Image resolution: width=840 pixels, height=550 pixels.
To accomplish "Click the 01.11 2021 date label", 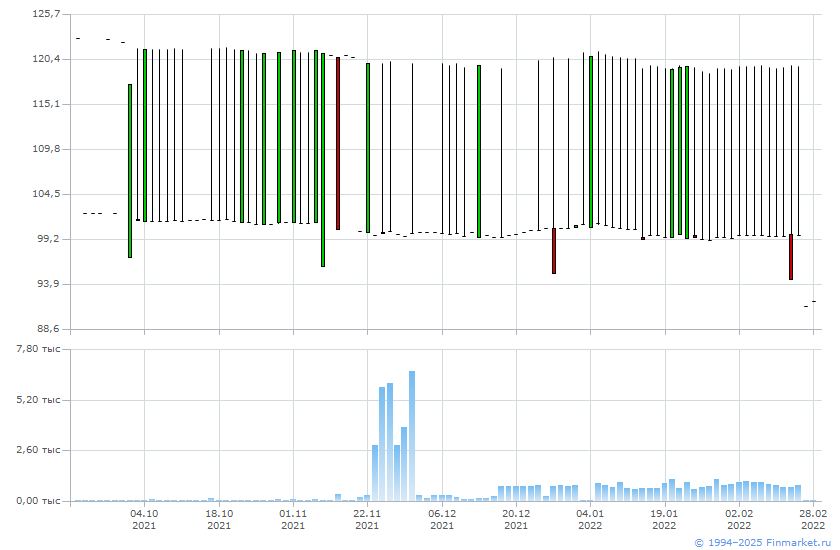I will click(x=293, y=519).
